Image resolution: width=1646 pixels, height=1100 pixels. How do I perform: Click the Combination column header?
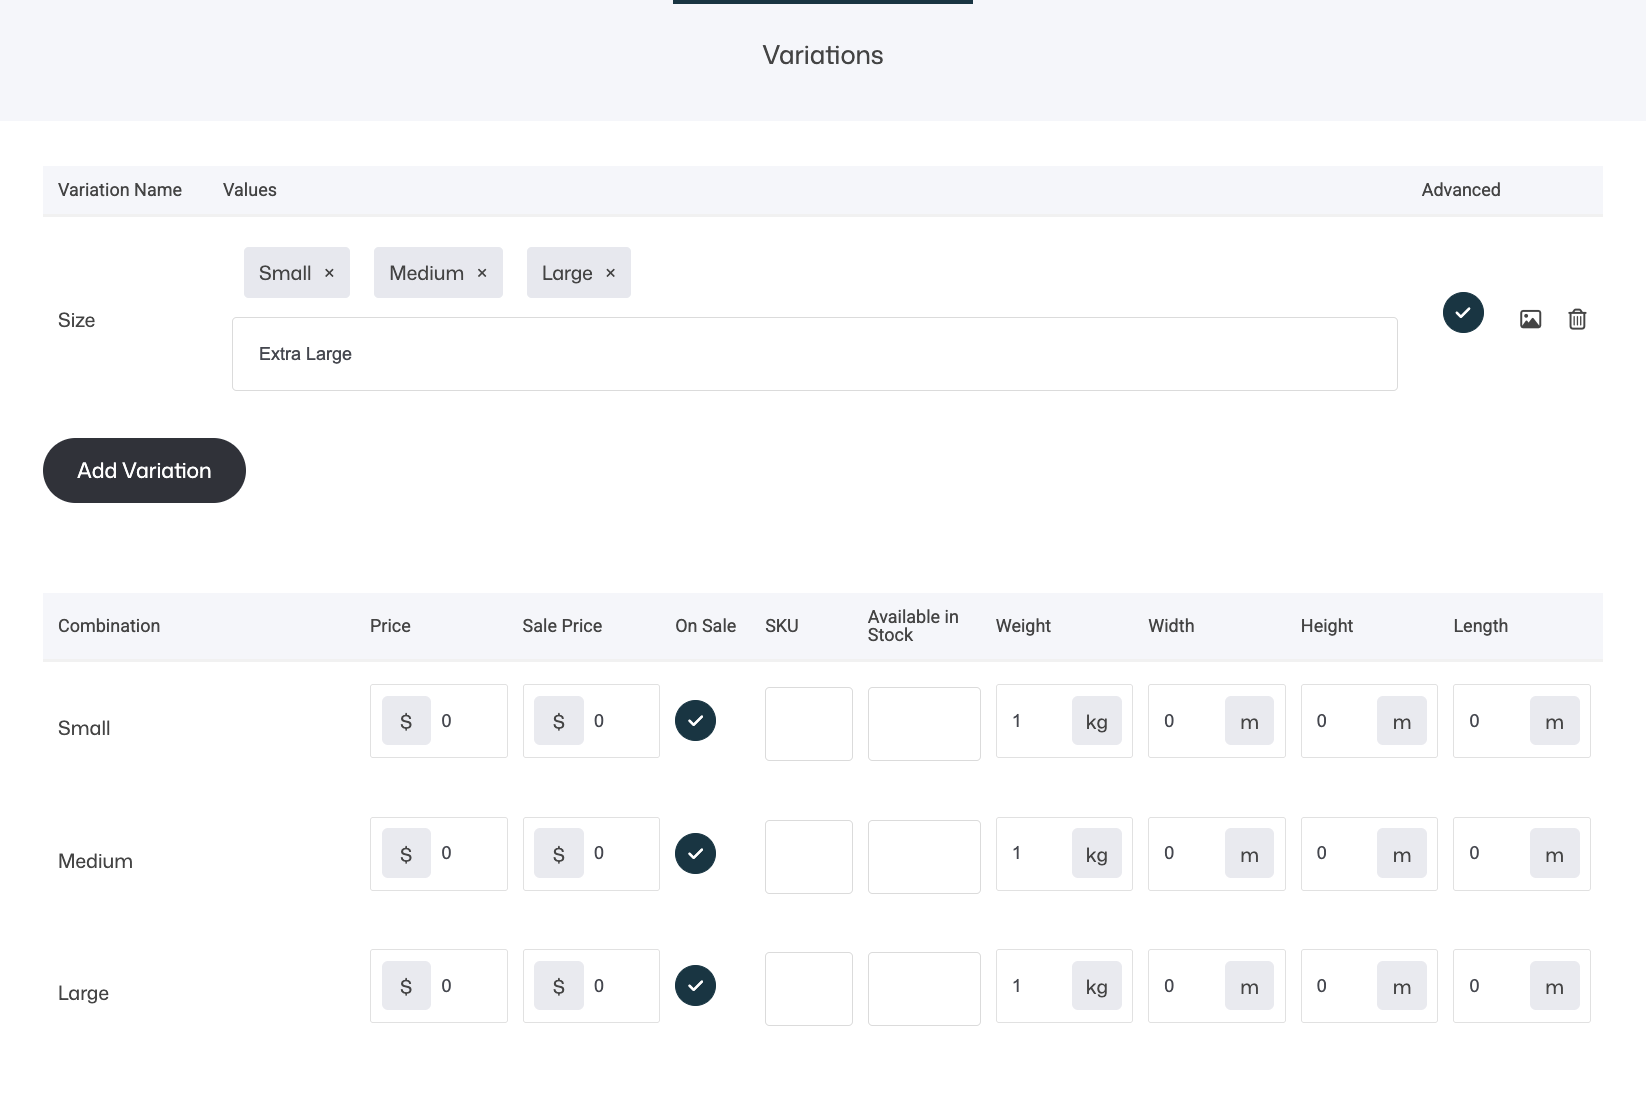pos(109,626)
